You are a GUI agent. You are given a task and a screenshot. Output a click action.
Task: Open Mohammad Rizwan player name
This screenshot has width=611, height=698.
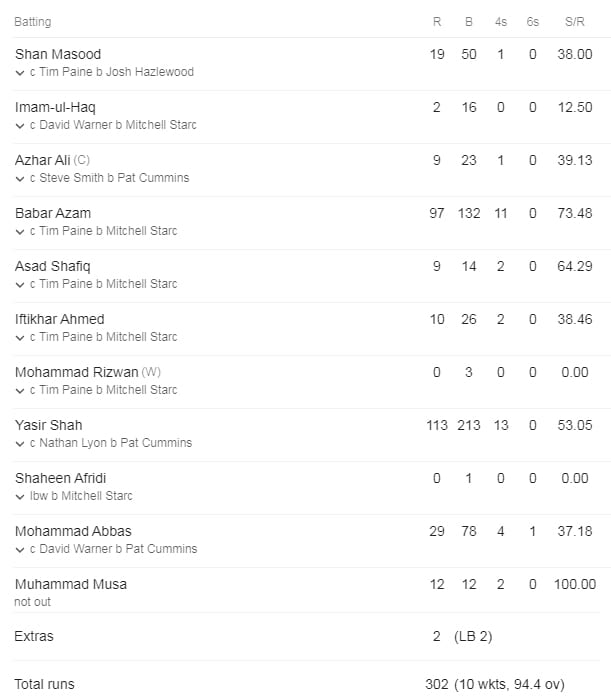click(77, 372)
